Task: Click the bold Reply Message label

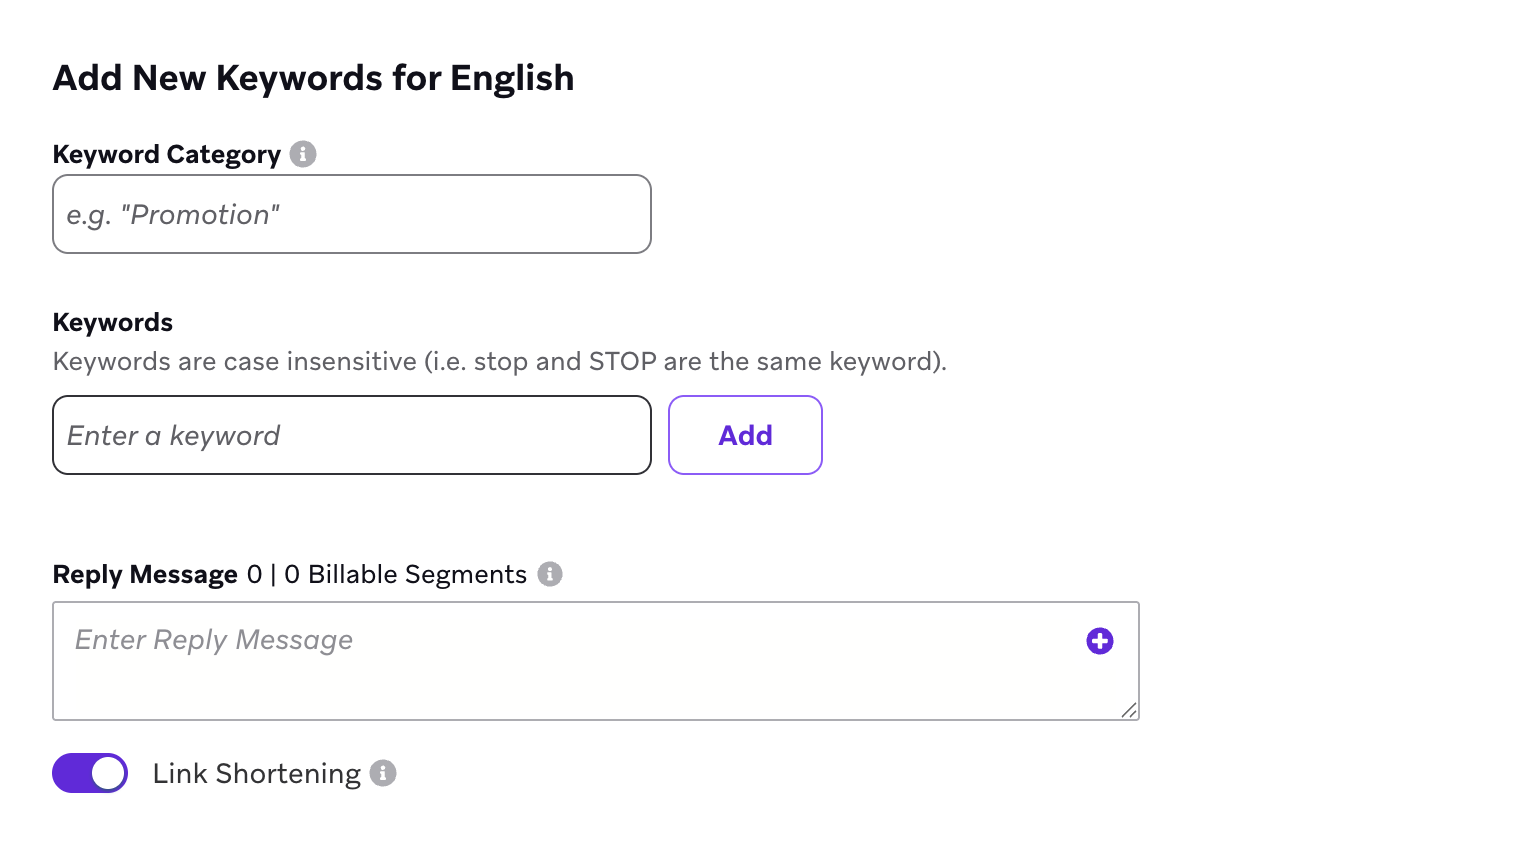Action: pyautogui.click(x=145, y=575)
